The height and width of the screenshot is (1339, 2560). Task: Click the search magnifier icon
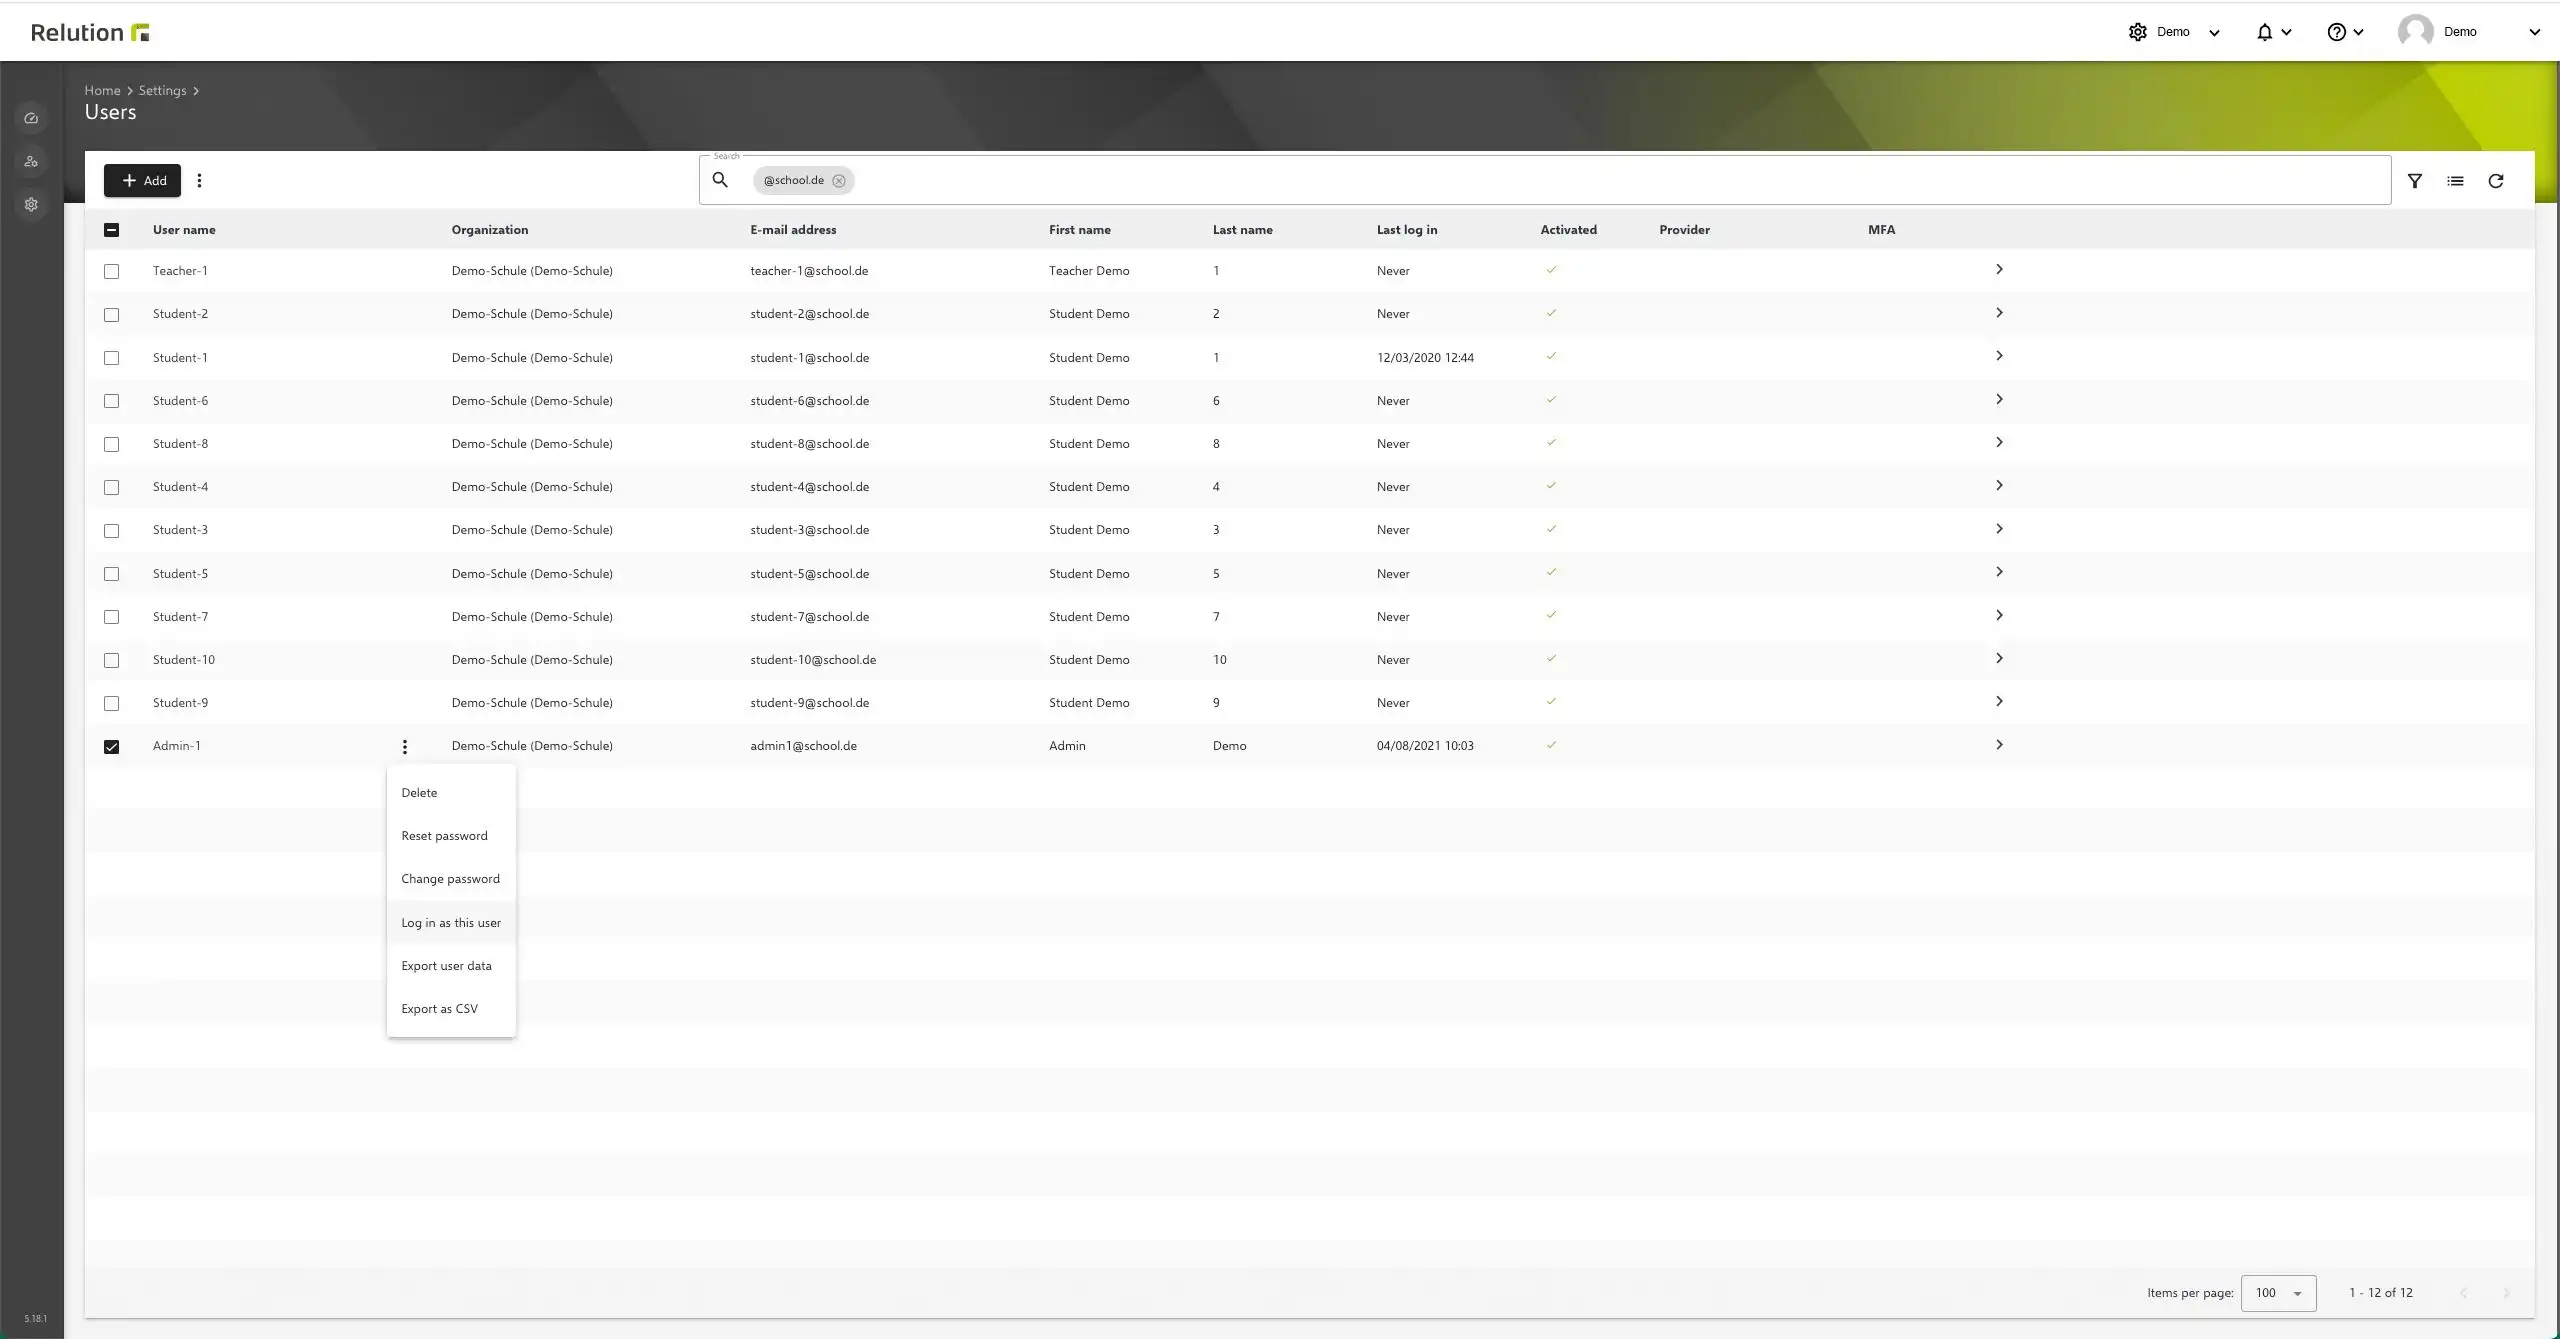pyautogui.click(x=720, y=180)
